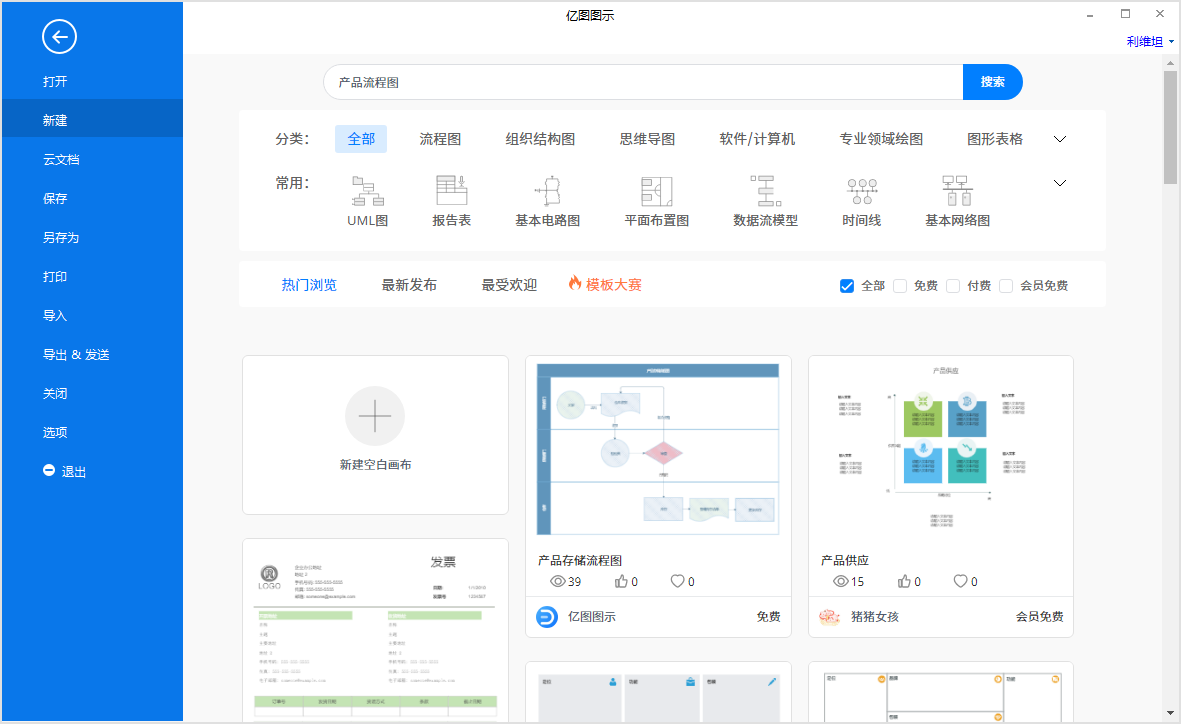Screen dimensions: 1181x724
Task: Open the 发票 invoice template thumbnail
Action: (x=375, y=631)
